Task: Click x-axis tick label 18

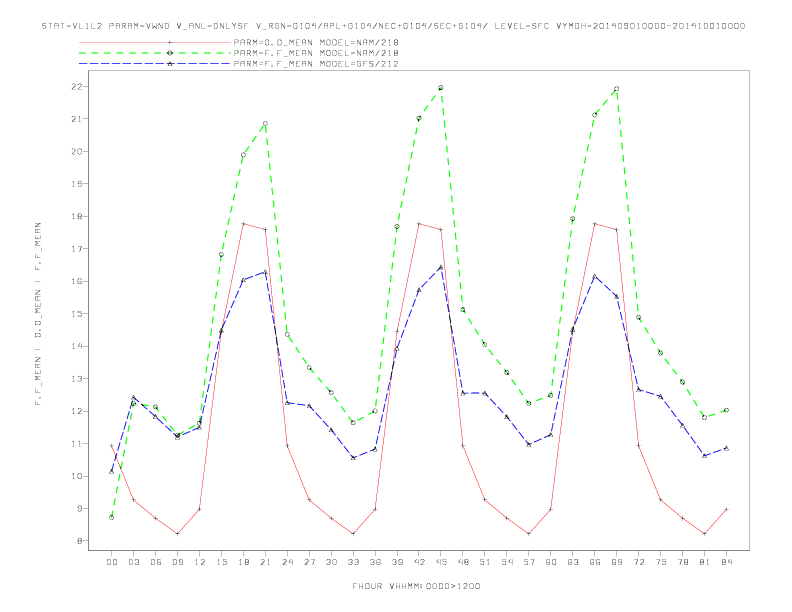Action: (243, 562)
